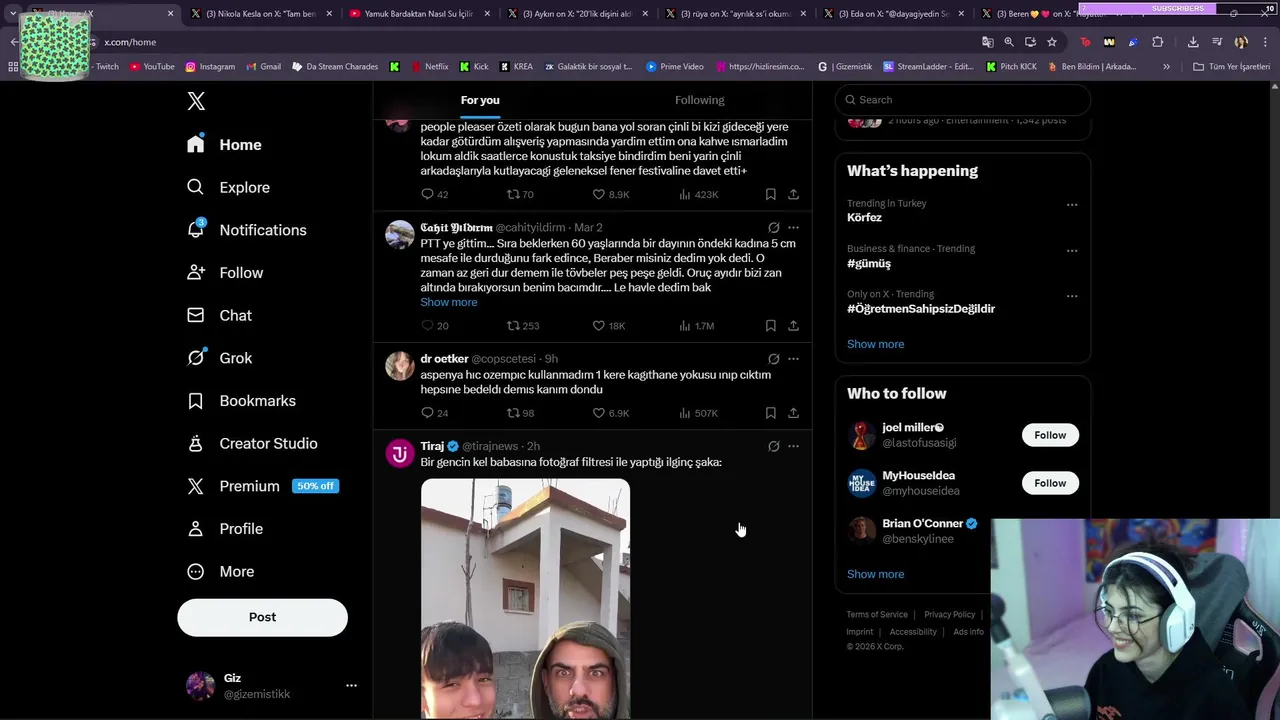Share the post with 423K views
The image size is (1280, 720).
[793, 194]
